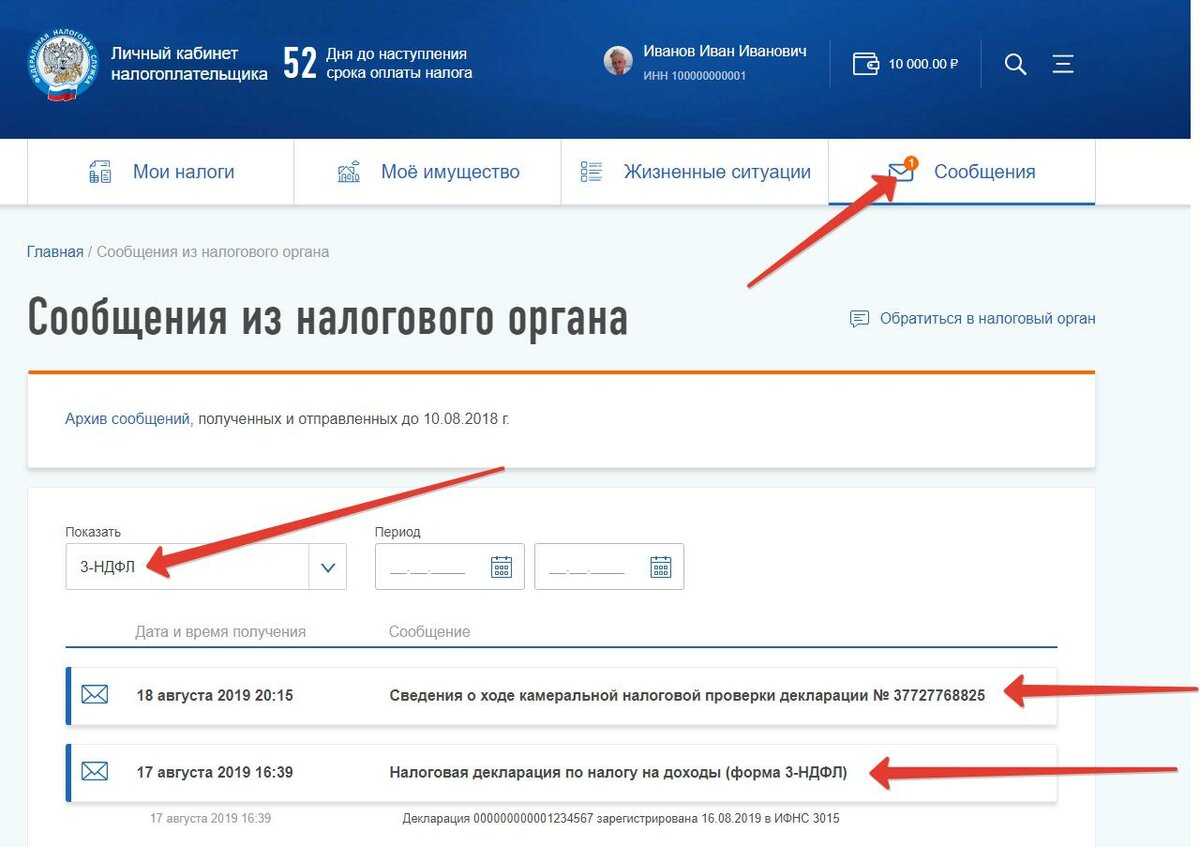Go to the Жизненные ситуации tab
The height and width of the screenshot is (847, 1200).
pyautogui.click(x=695, y=172)
